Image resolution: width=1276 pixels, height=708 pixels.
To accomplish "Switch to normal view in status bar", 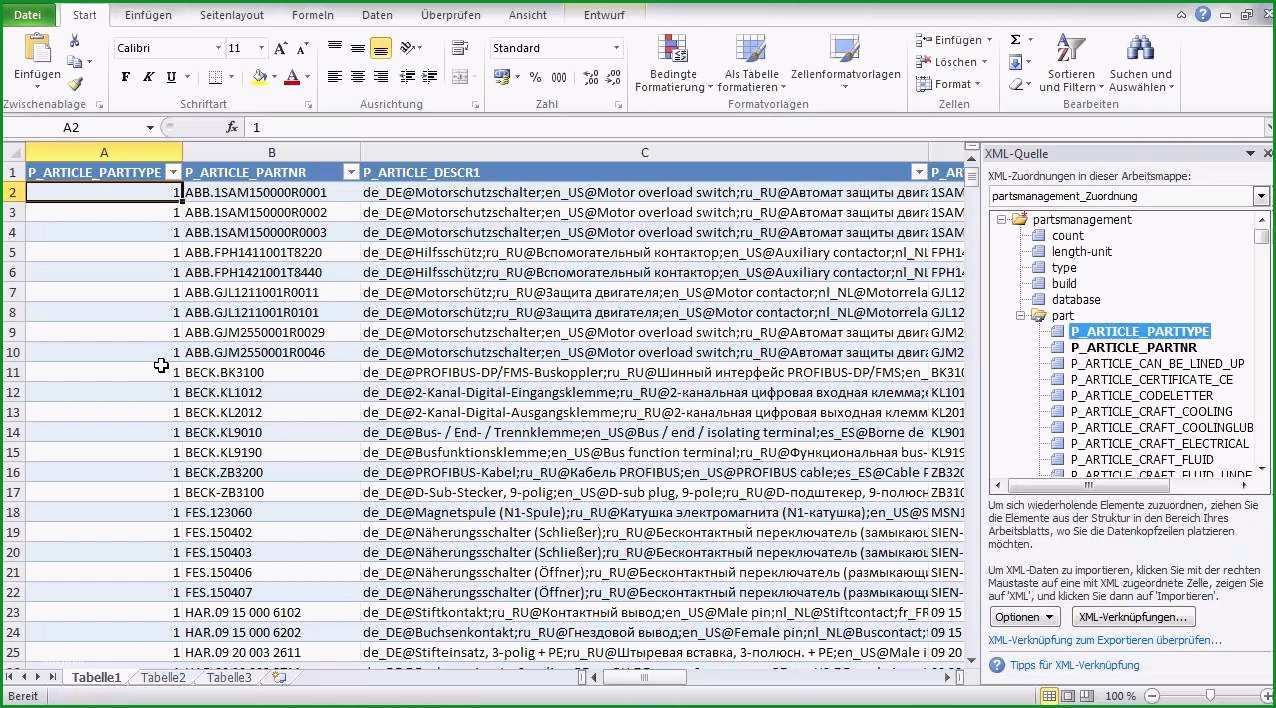I will point(1048,696).
